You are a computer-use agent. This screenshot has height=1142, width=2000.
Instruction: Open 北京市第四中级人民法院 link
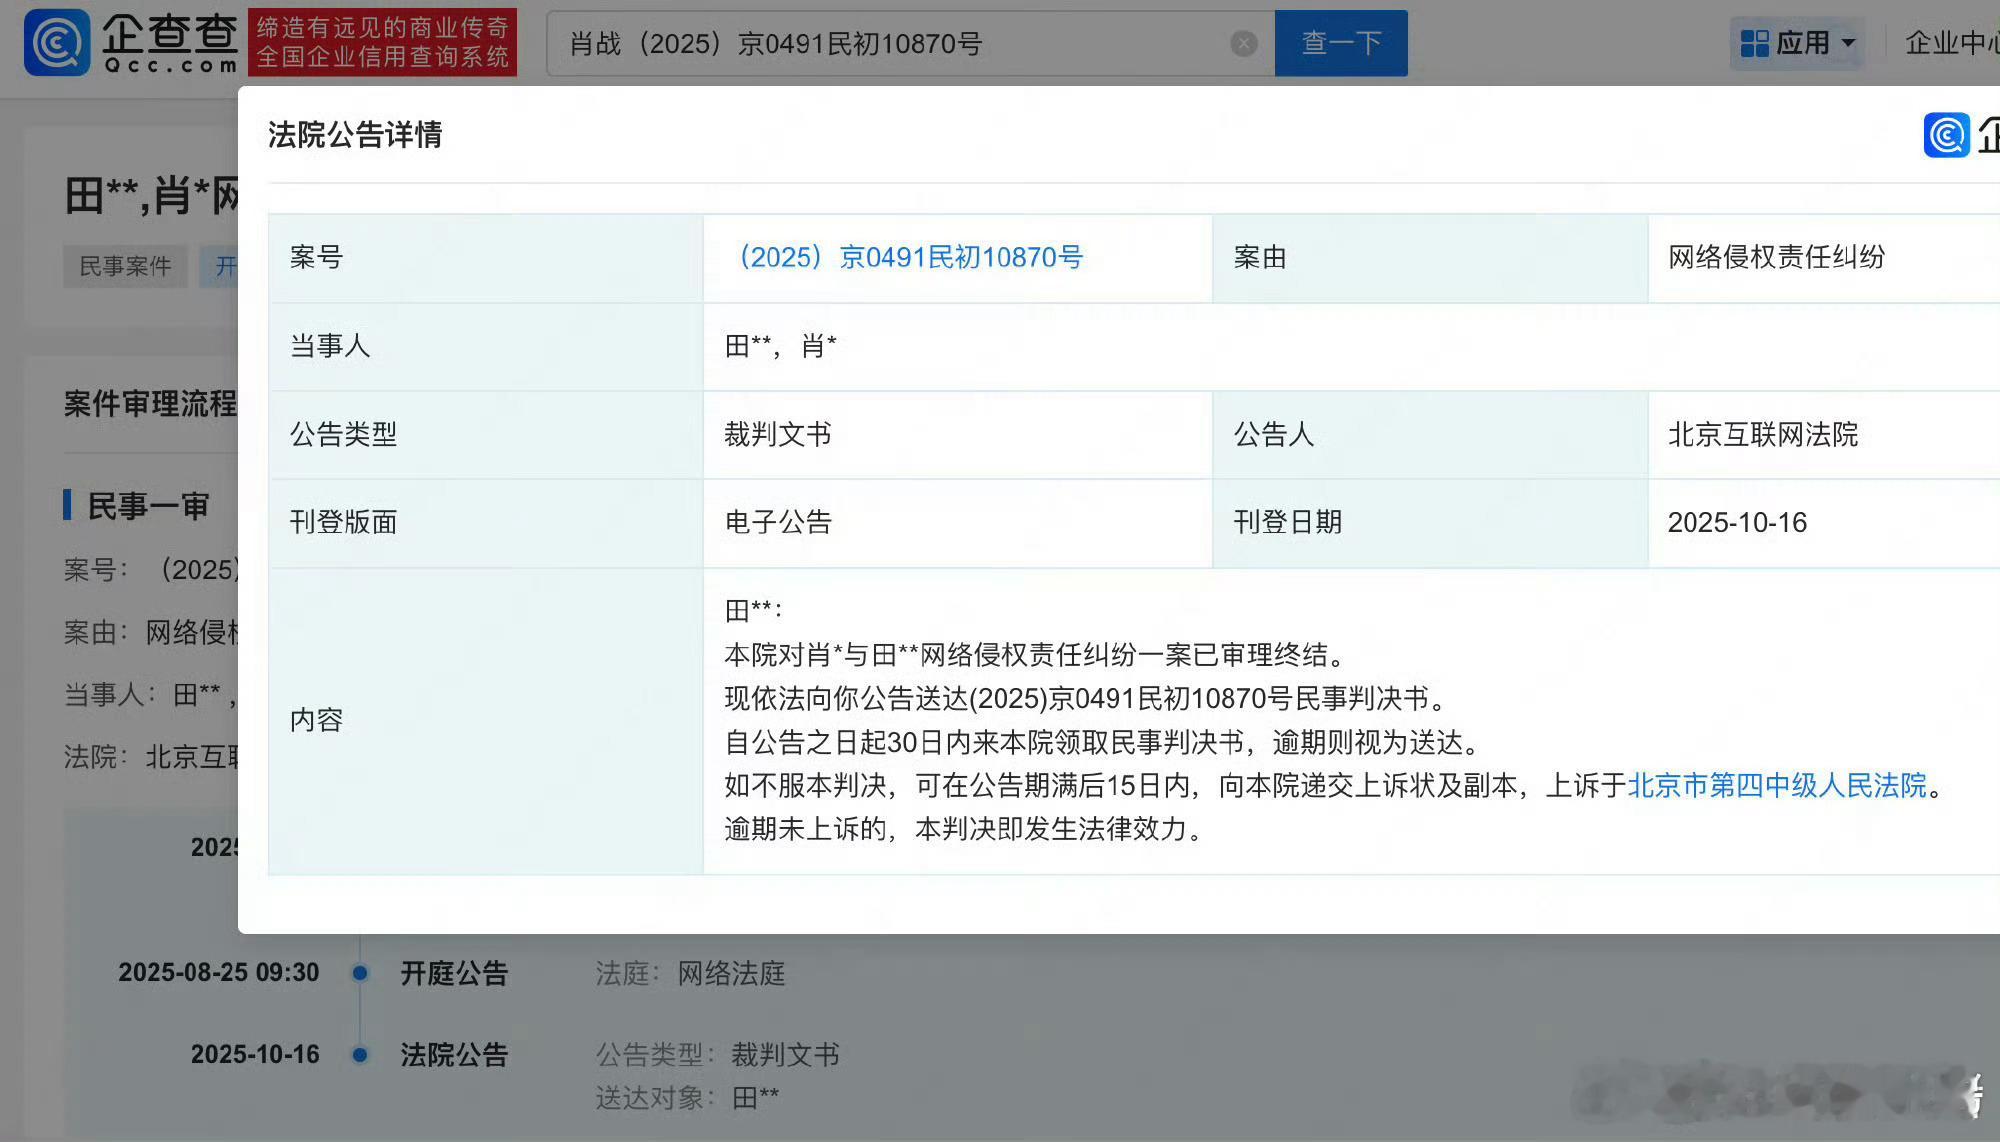[x=1777, y=785]
